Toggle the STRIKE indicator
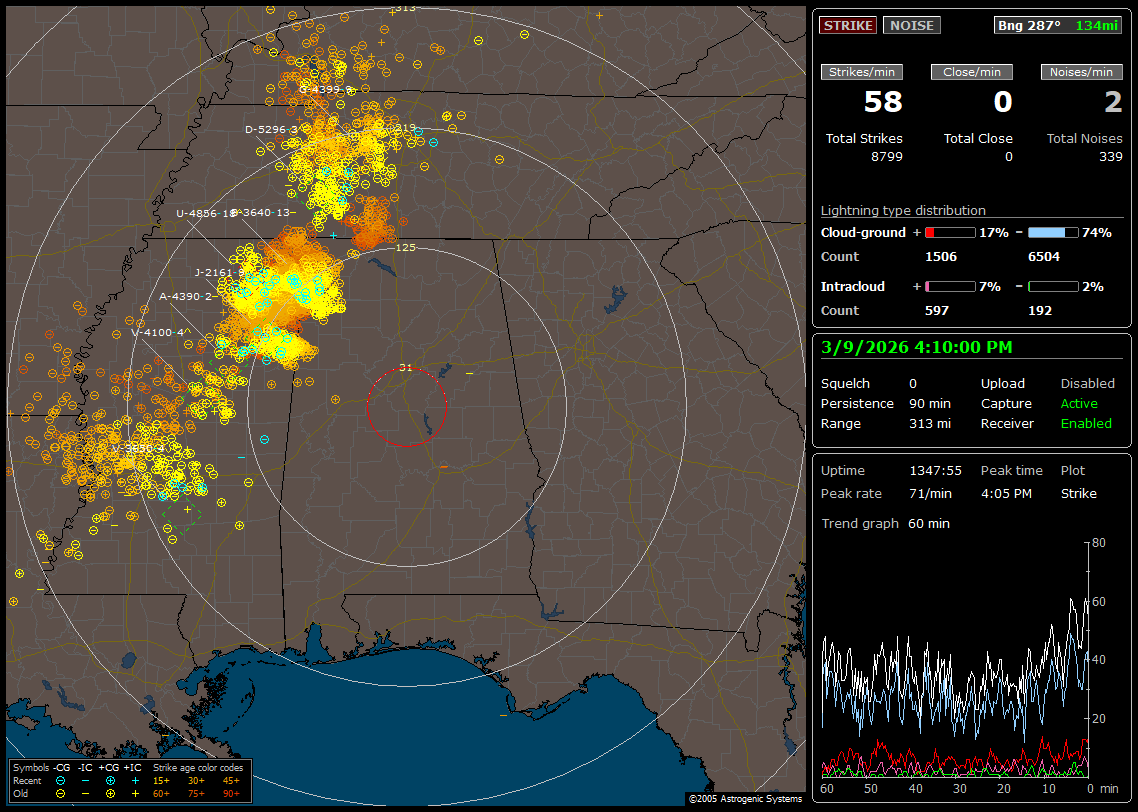 848,25
